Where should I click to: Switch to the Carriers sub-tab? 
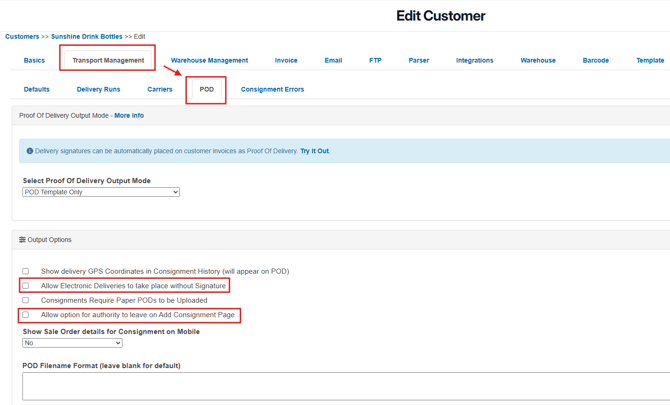pyautogui.click(x=160, y=89)
